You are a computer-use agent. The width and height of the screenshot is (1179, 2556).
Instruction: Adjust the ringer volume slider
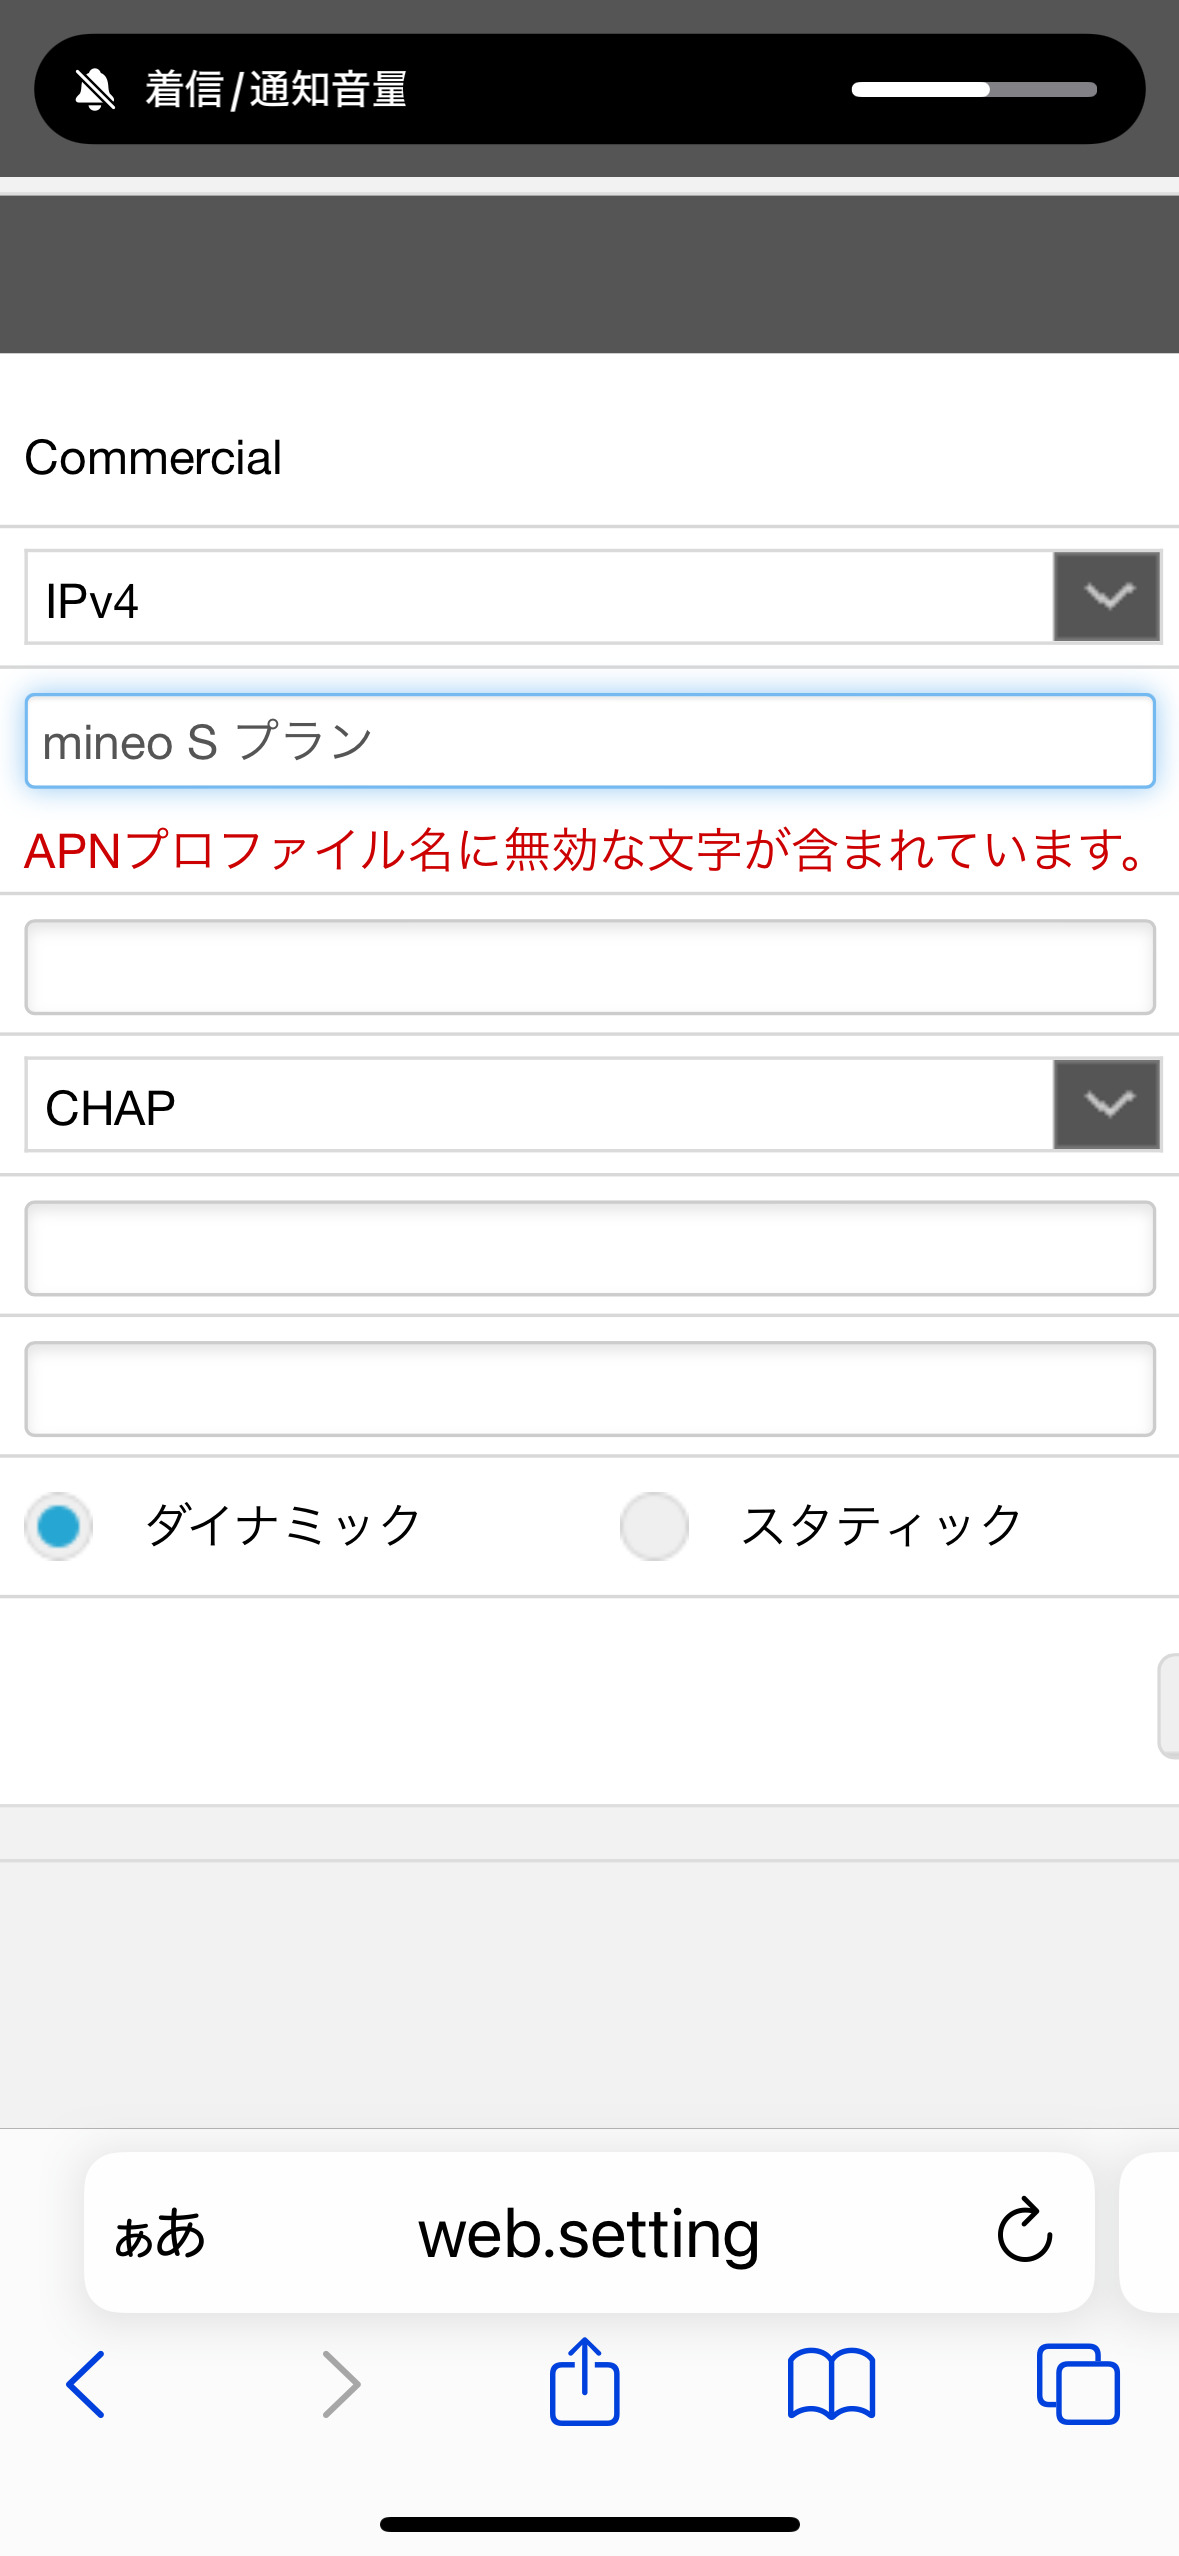point(973,90)
